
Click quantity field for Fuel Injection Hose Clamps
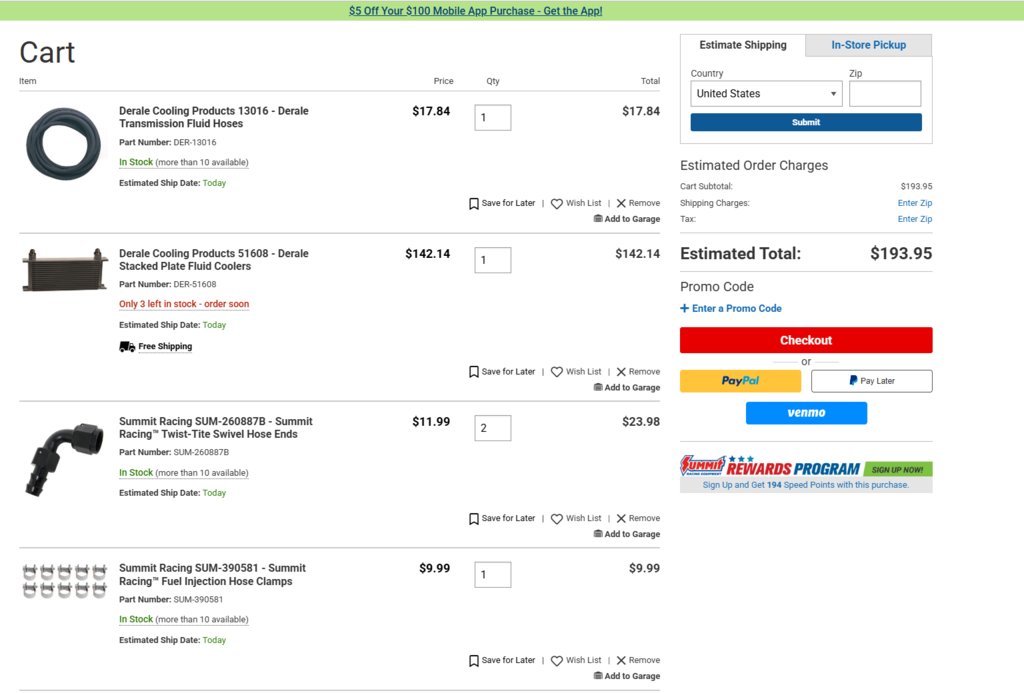[x=492, y=575]
